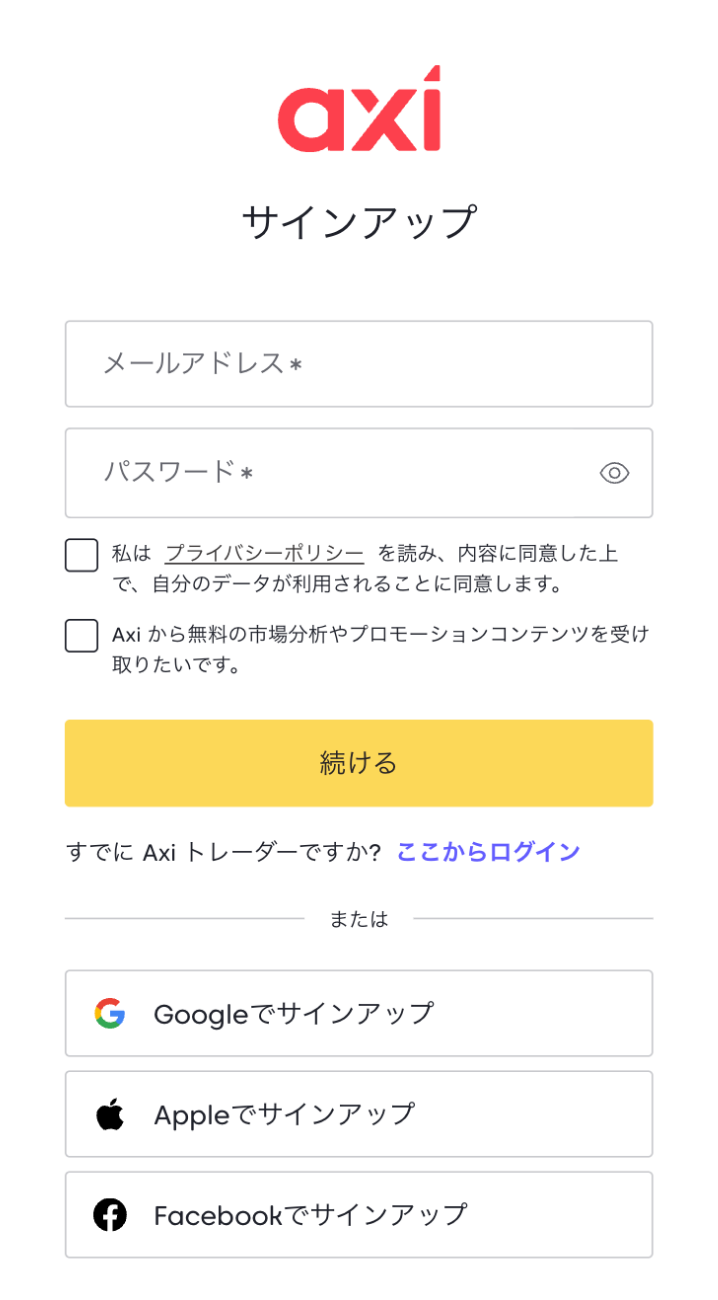
Task: Show password using the eye icon
Action: tap(614, 473)
